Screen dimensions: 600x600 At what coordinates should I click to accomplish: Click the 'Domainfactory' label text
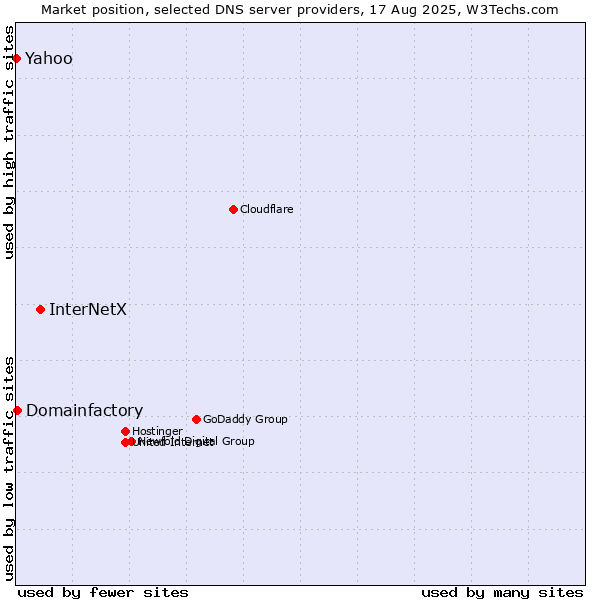(85, 411)
